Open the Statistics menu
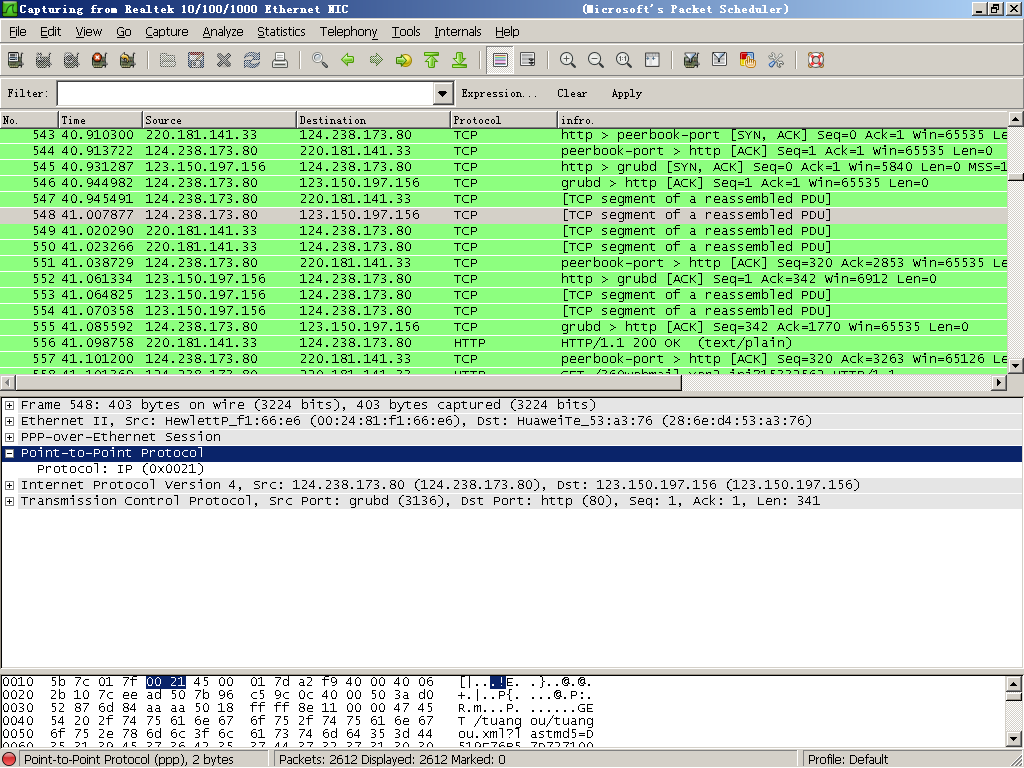The height and width of the screenshot is (768, 1024). [x=281, y=31]
